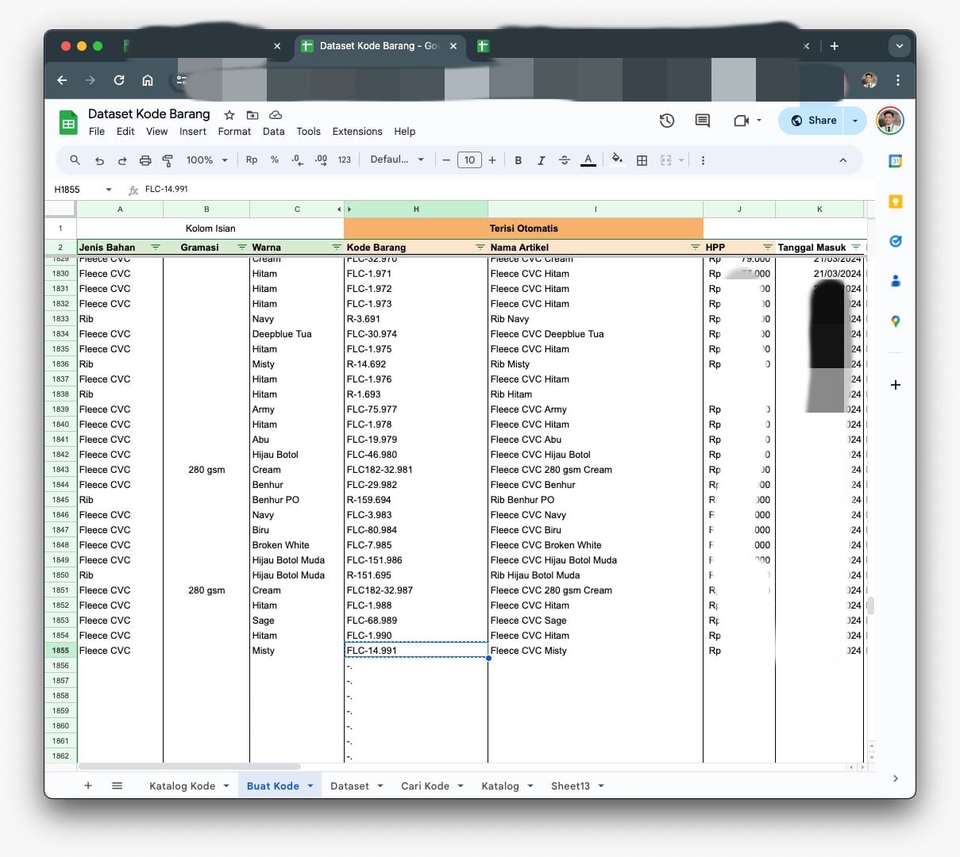Open the comments panel icon
Image resolution: width=960 pixels, height=857 pixels.
tap(701, 120)
